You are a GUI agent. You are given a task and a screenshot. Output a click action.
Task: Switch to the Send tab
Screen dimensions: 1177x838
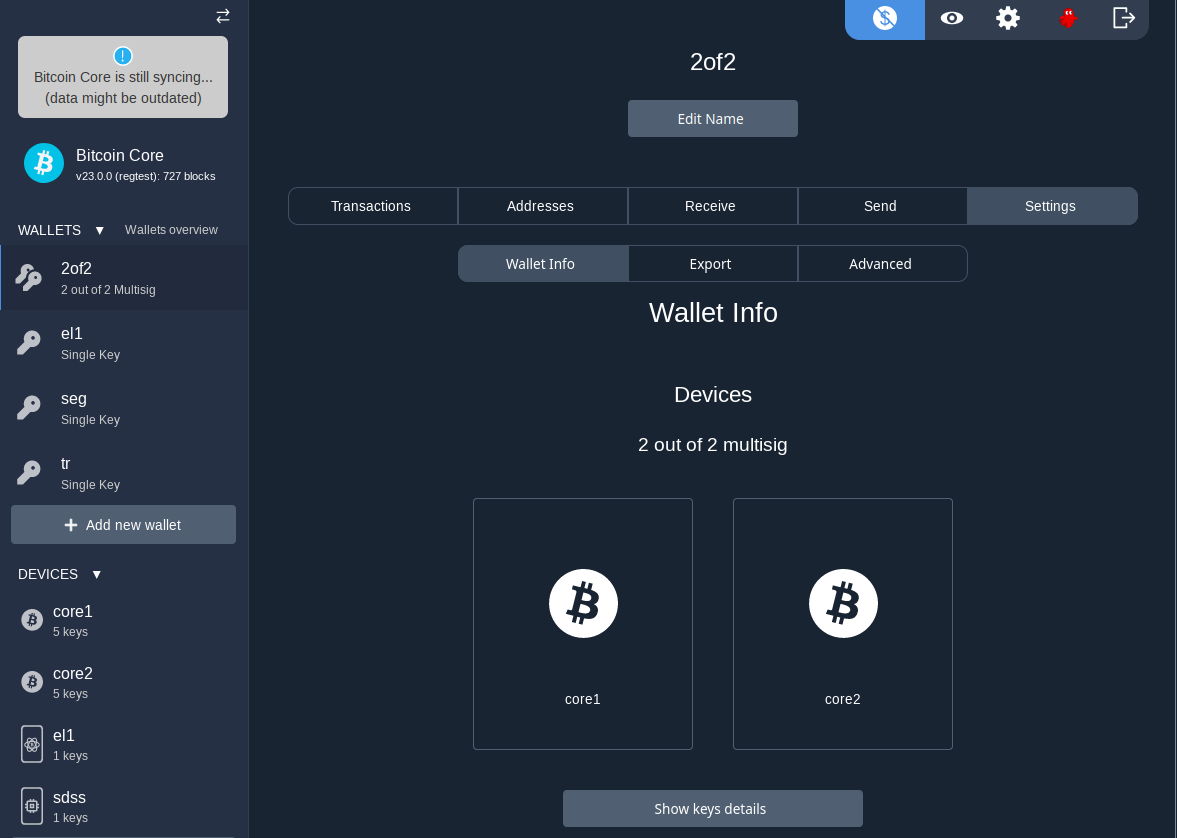tap(882, 206)
